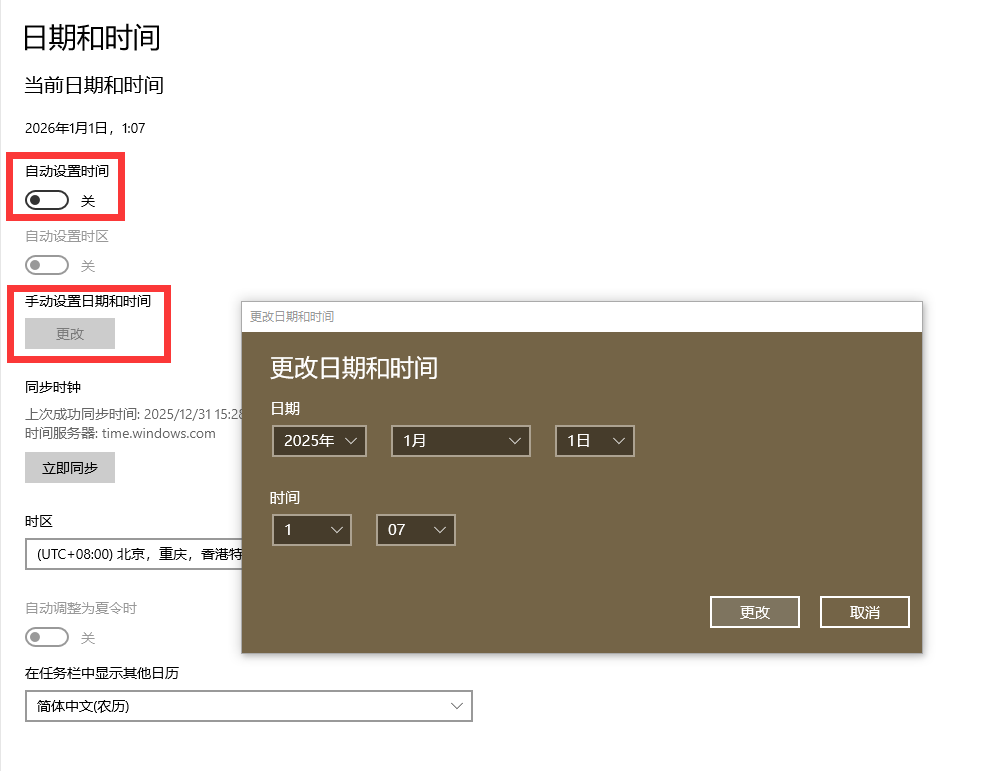This screenshot has width=1003, height=771.
Task: Open the 2025年 year dropdown
Action: [x=319, y=441]
